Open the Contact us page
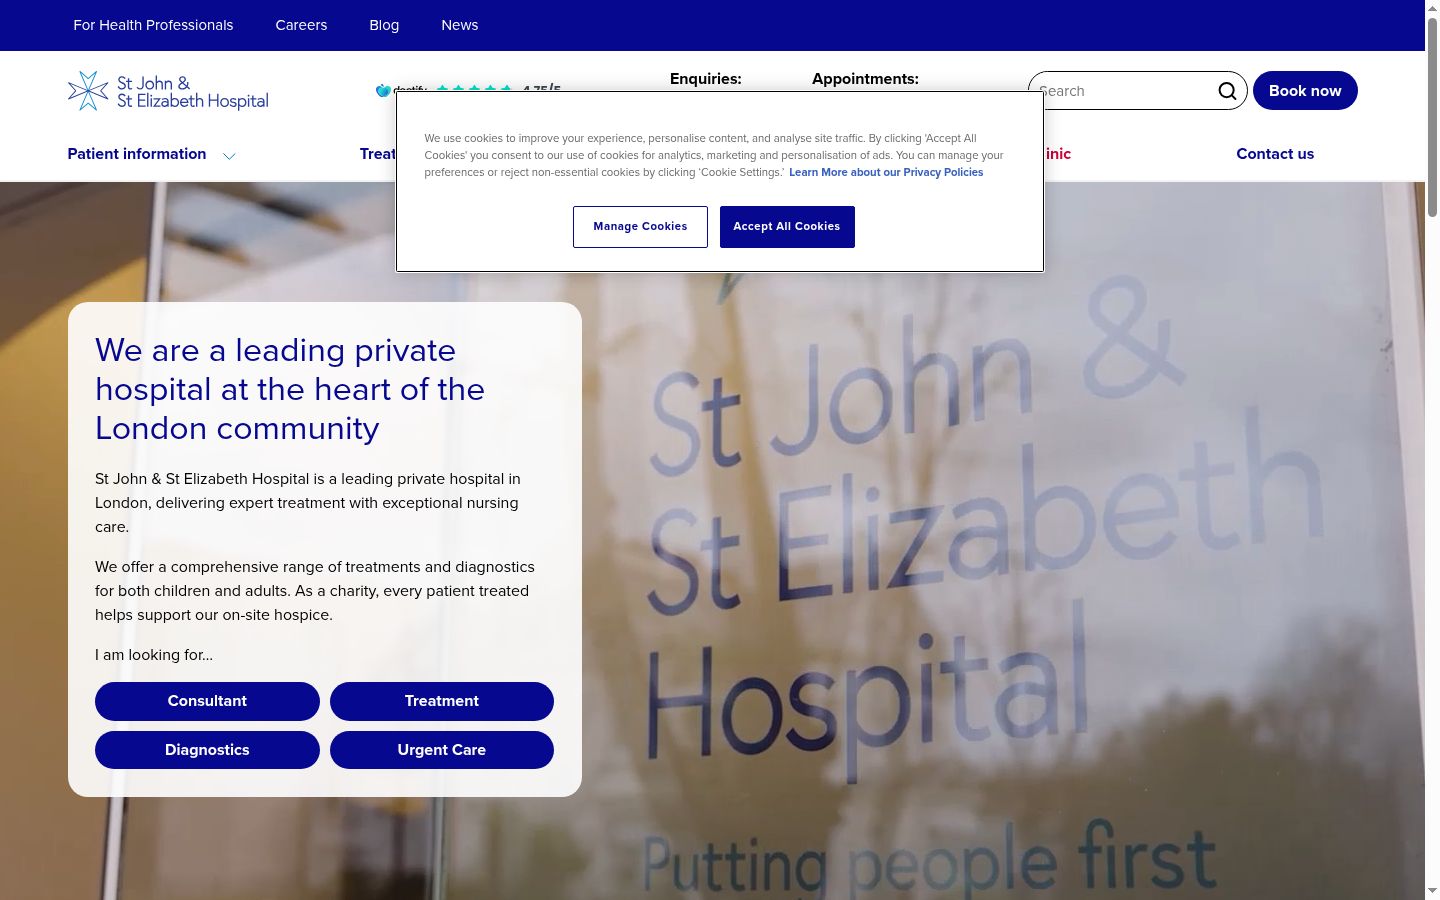 (1275, 154)
